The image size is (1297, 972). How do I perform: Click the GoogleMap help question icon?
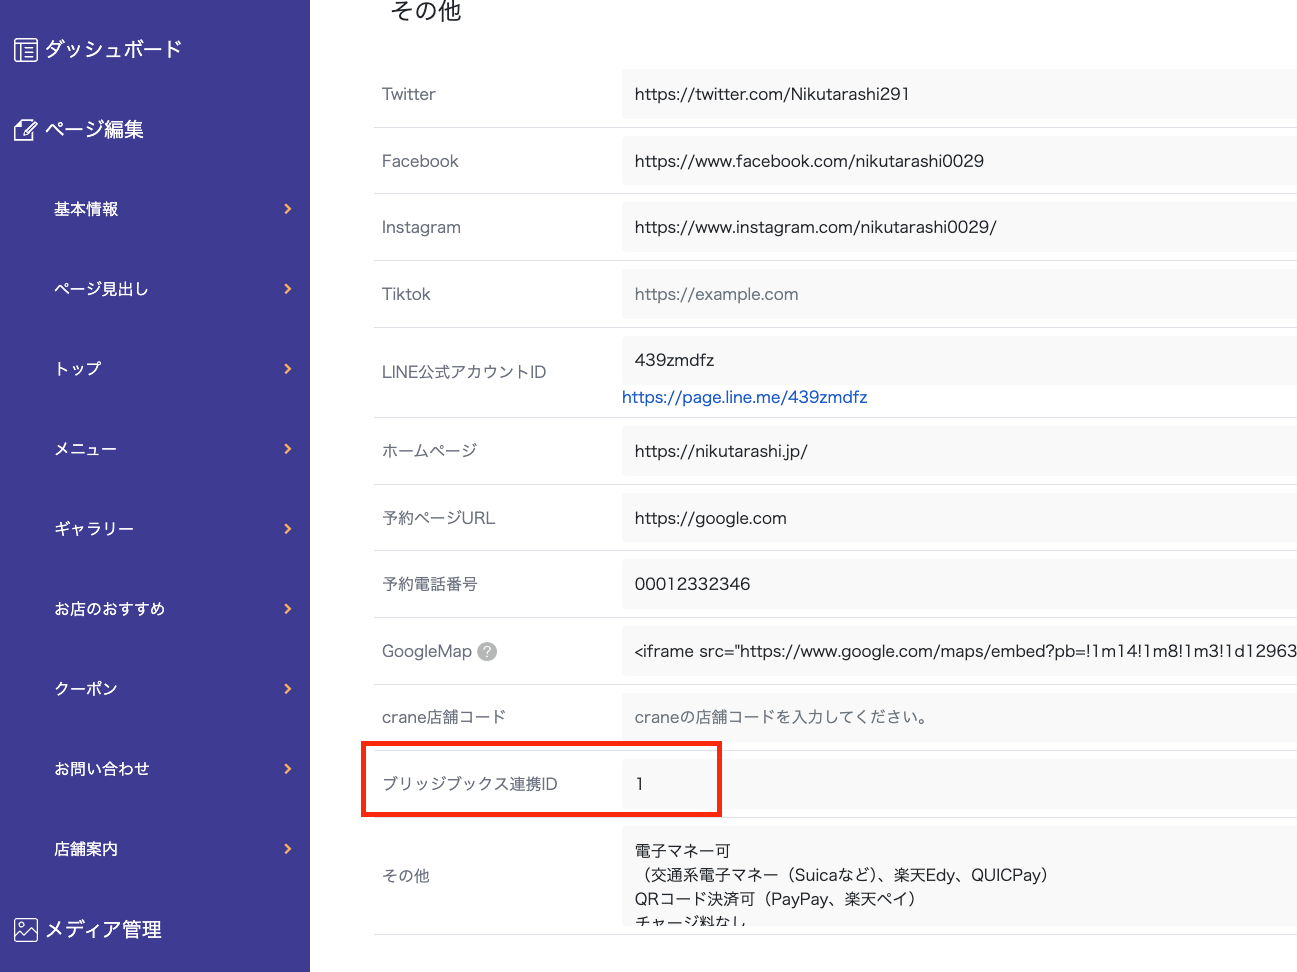click(x=487, y=651)
